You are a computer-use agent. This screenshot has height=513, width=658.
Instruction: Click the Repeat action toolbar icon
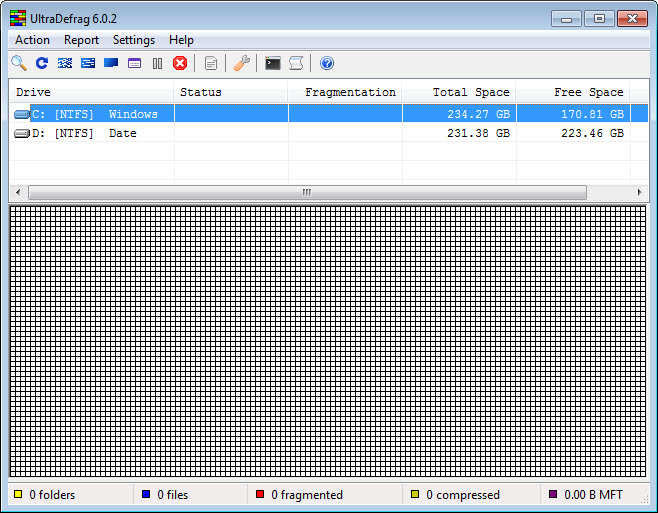(x=42, y=63)
